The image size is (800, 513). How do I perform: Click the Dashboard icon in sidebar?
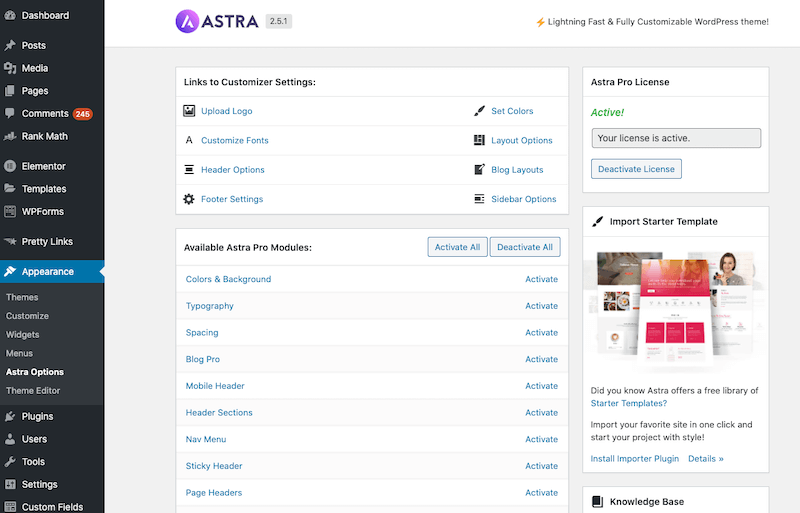(10, 15)
